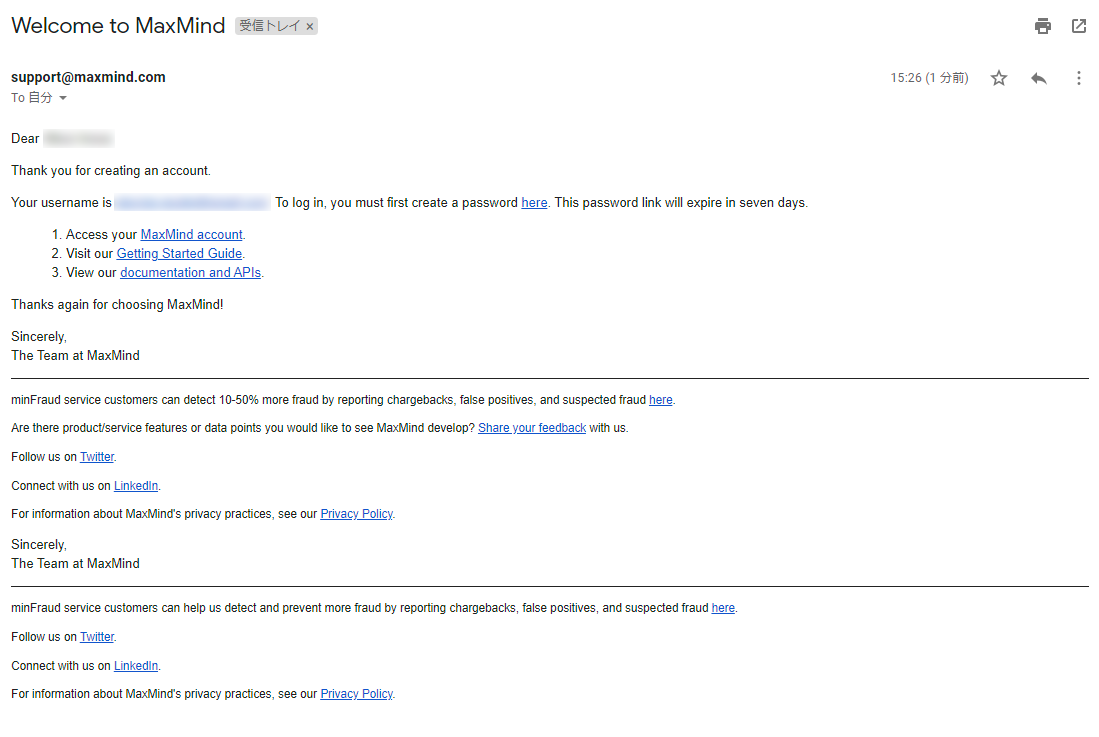The height and width of the screenshot is (737, 1099).
Task: Open the last LinkedIn link near bottom
Action: pyautogui.click(x=136, y=666)
